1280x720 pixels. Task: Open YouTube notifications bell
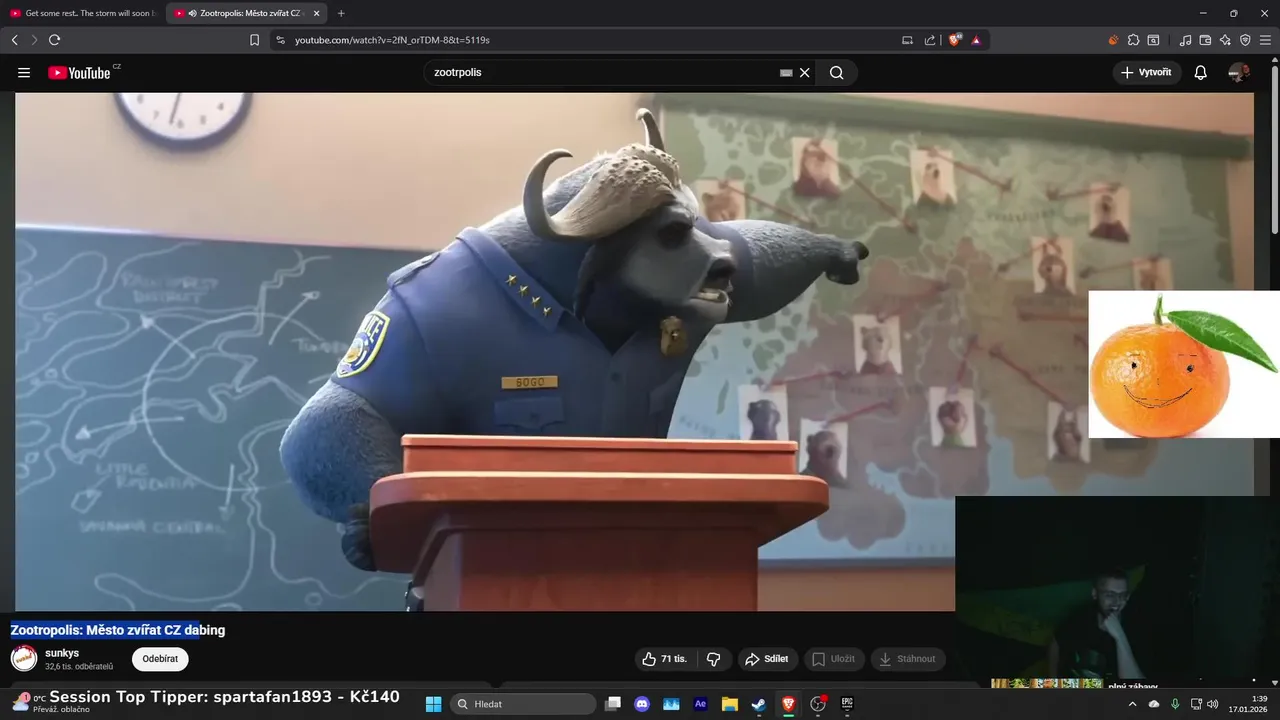[x=1201, y=72]
